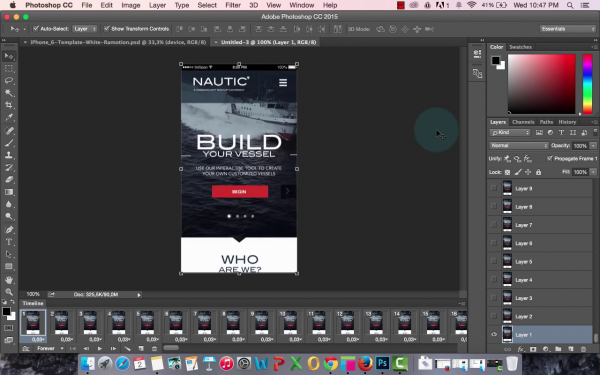
Task: Show Layer 5 visibility
Action: point(494,261)
